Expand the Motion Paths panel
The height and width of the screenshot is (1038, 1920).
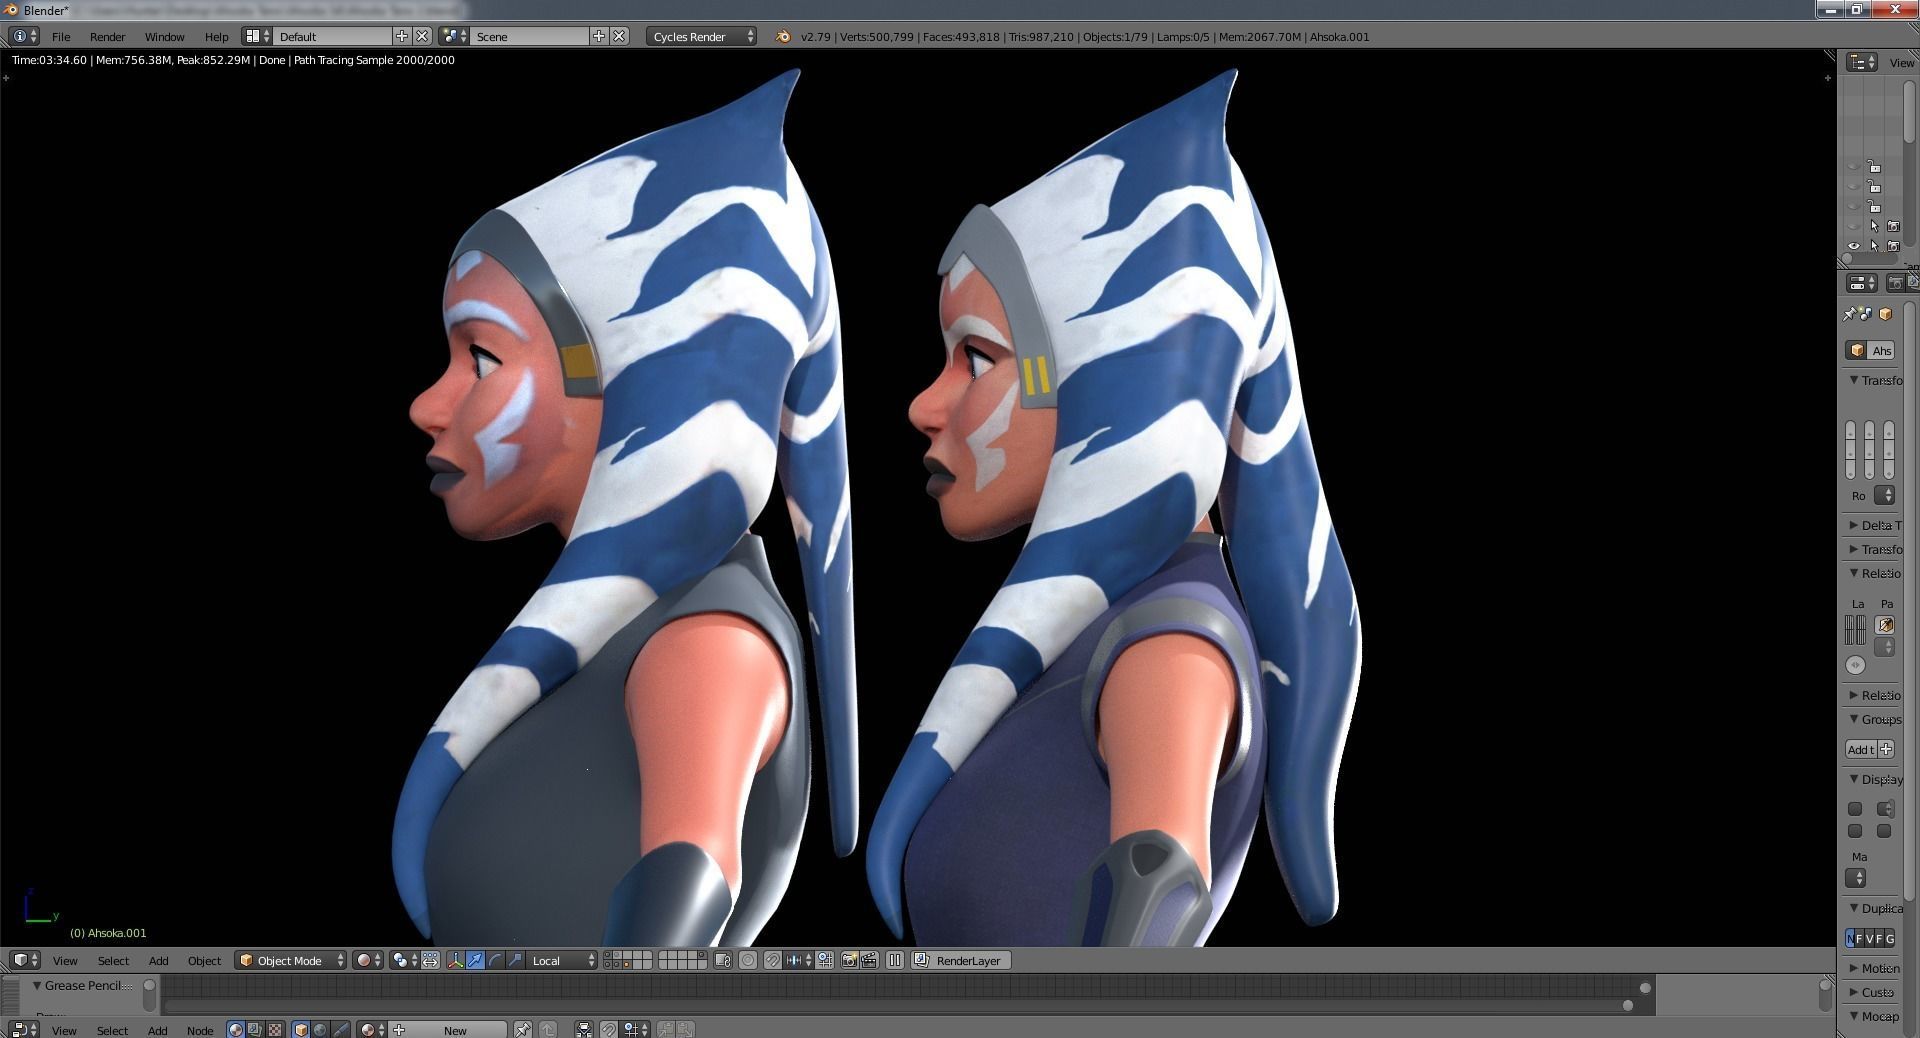pyautogui.click(x=1853, y=968)
